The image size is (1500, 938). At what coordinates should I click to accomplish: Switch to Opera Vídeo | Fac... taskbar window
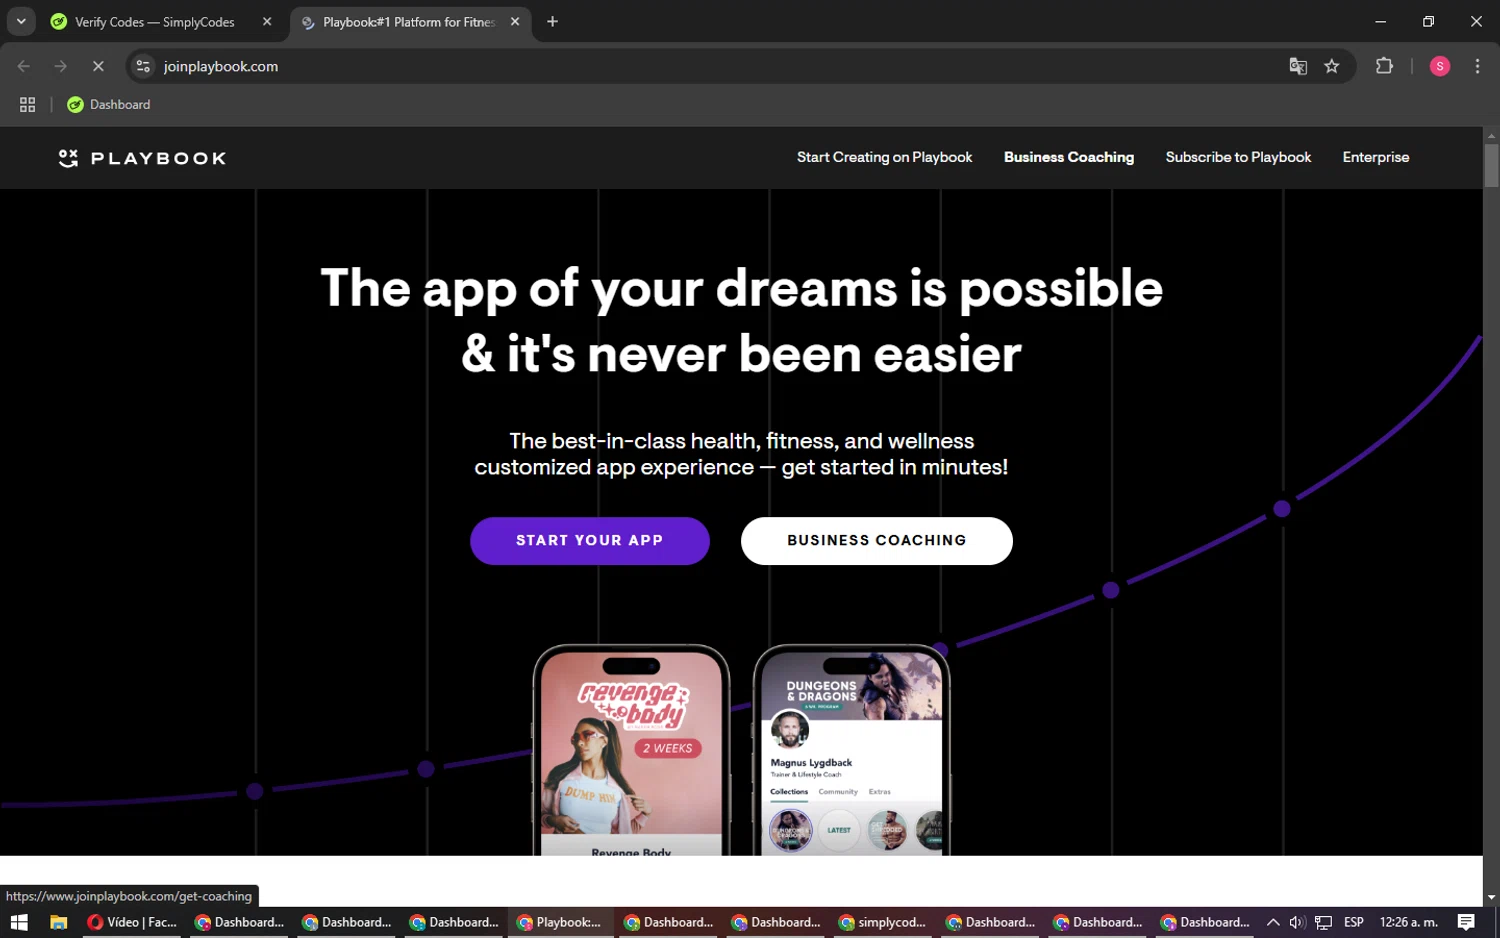pos(132,922)
